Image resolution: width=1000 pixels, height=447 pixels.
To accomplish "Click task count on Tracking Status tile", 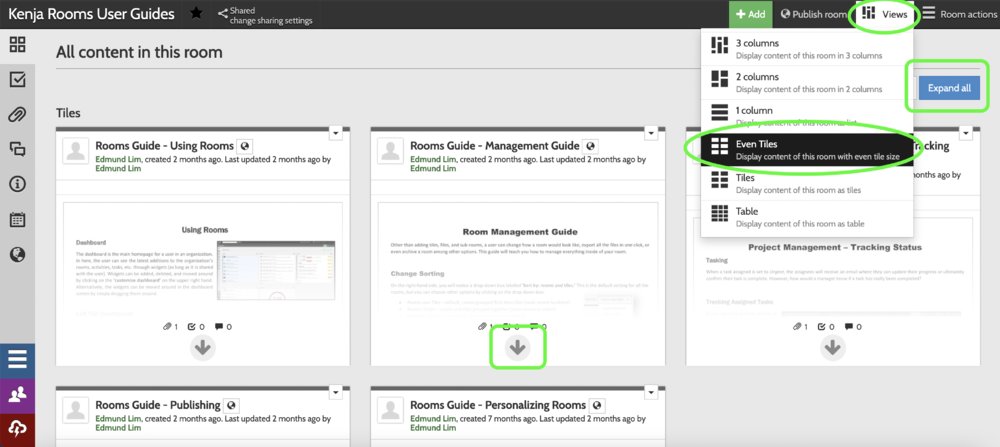I will coord(827,326).
